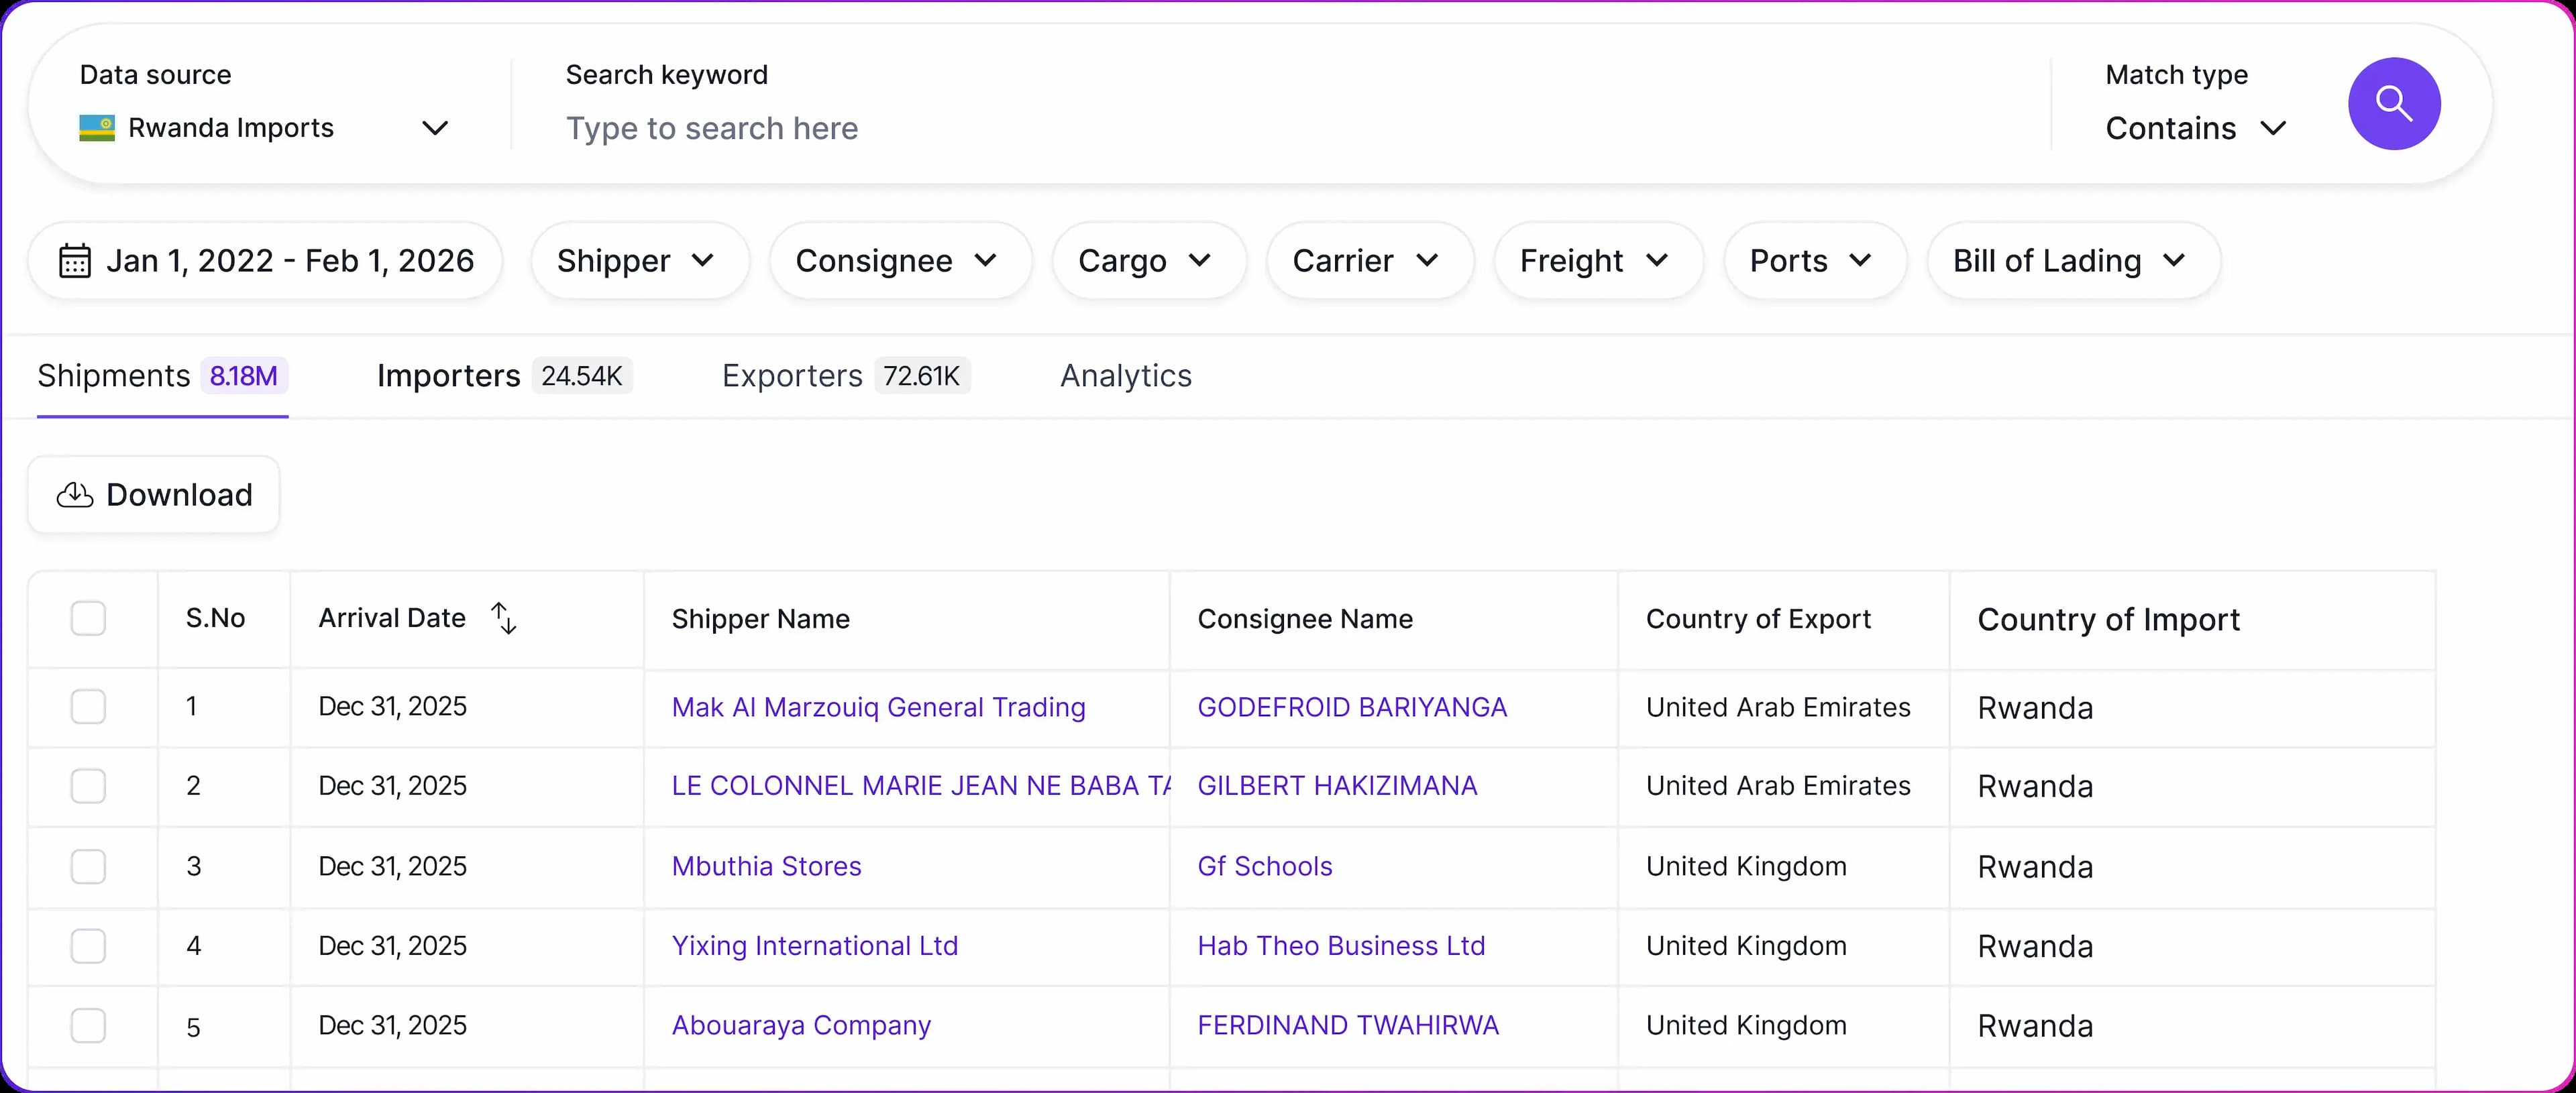This screenshot has height=1093, width=2576.
Task: Click the cloud download icon
Action: coord(75,495)
